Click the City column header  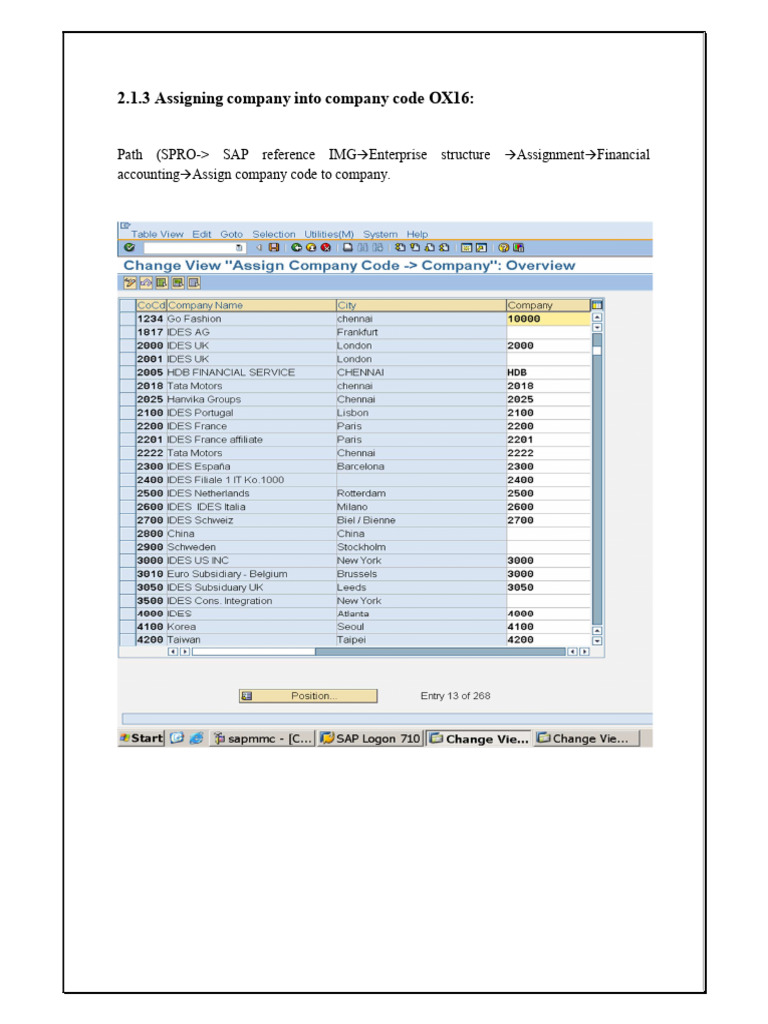tap(421, 305)
